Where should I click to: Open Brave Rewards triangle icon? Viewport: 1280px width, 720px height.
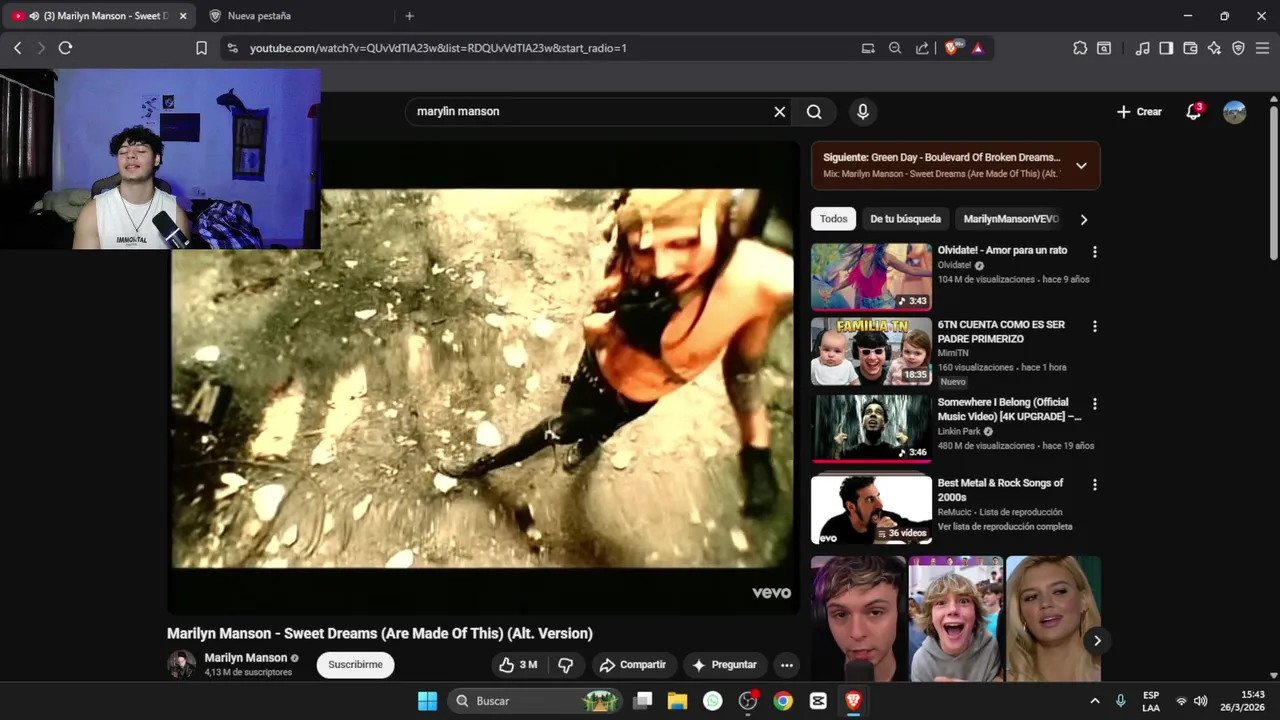977,48
